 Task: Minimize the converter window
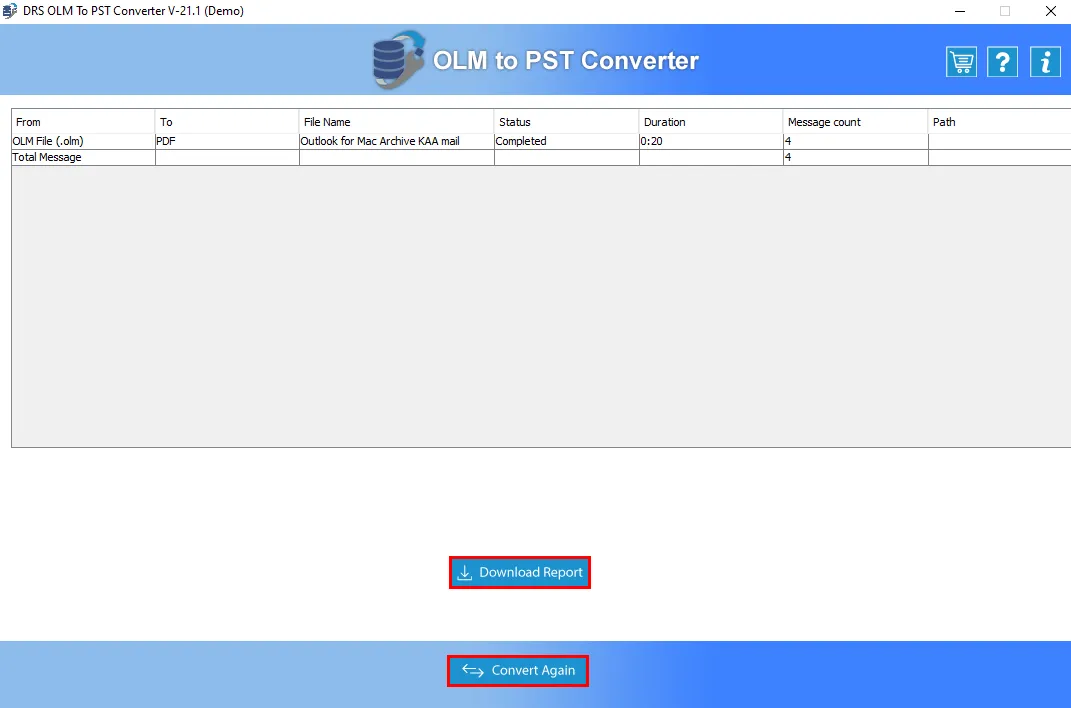pos(960,11)
